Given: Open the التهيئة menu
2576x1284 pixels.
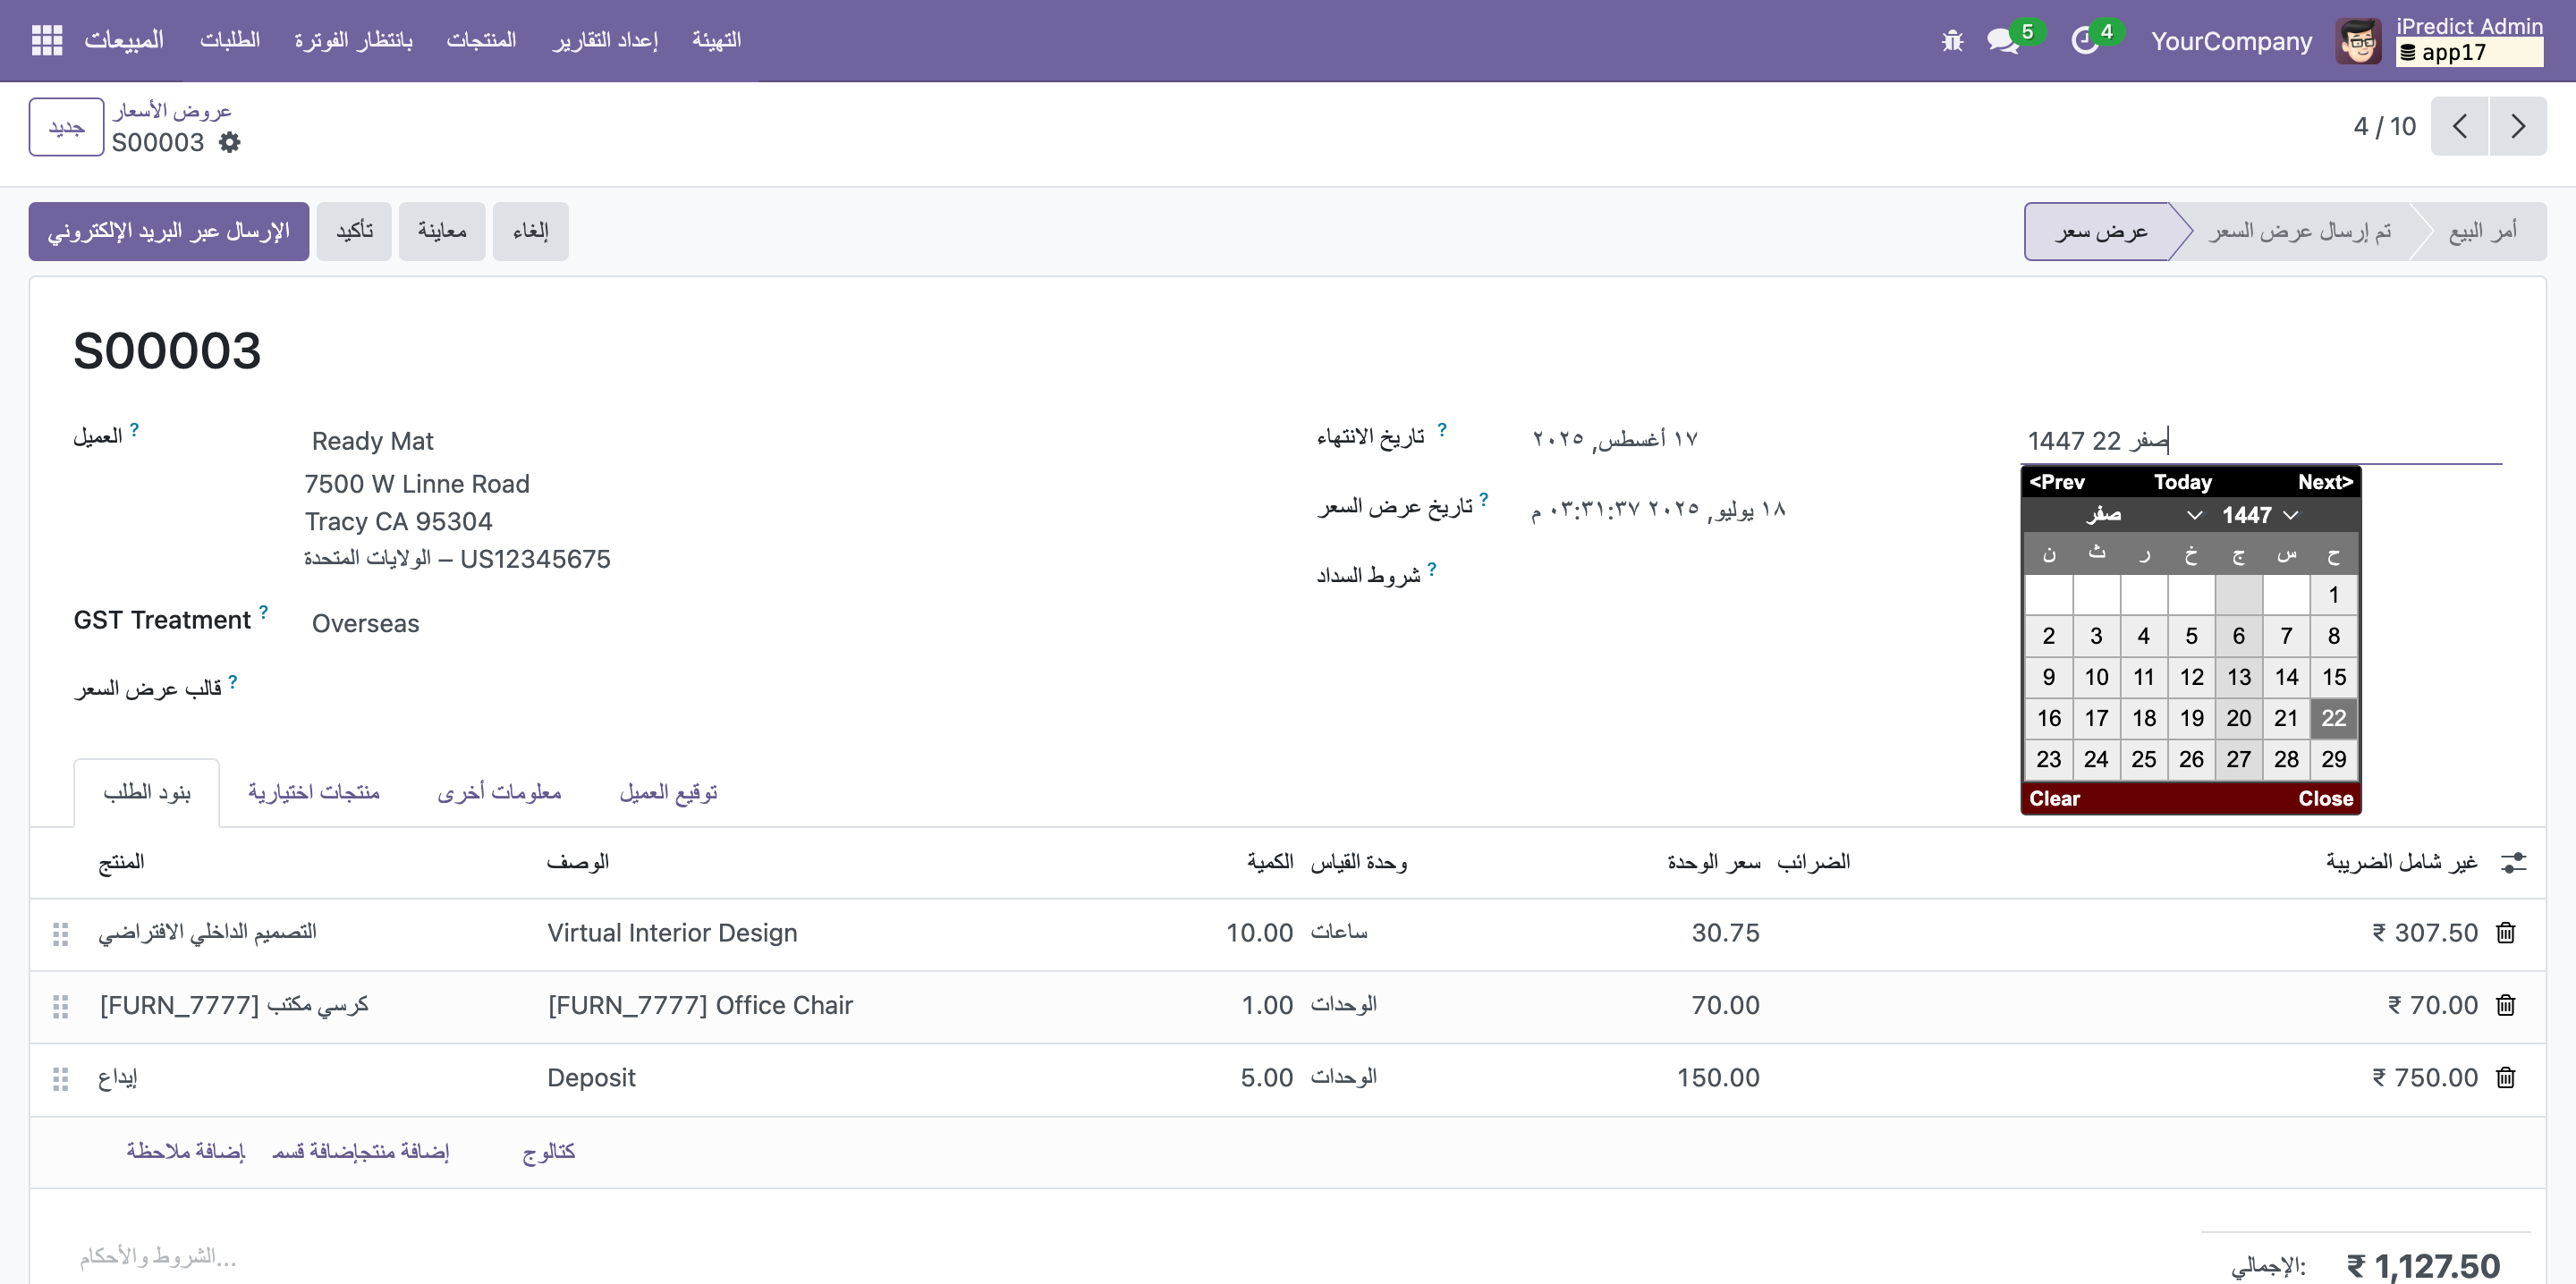Looking at the screenshot, I should (x=716, y=40).
